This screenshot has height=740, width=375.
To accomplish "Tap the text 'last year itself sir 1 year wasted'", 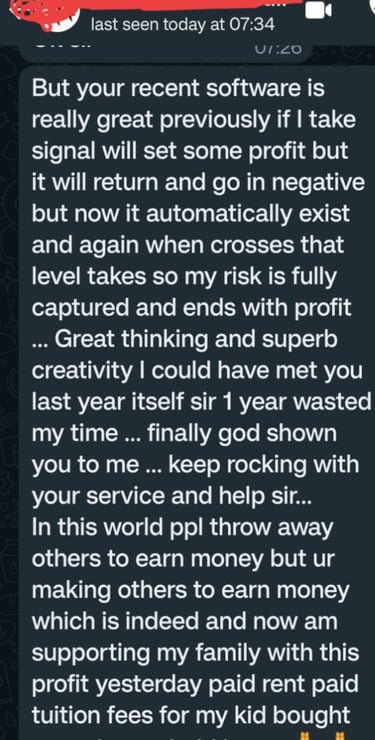I will tap(202, 402).
